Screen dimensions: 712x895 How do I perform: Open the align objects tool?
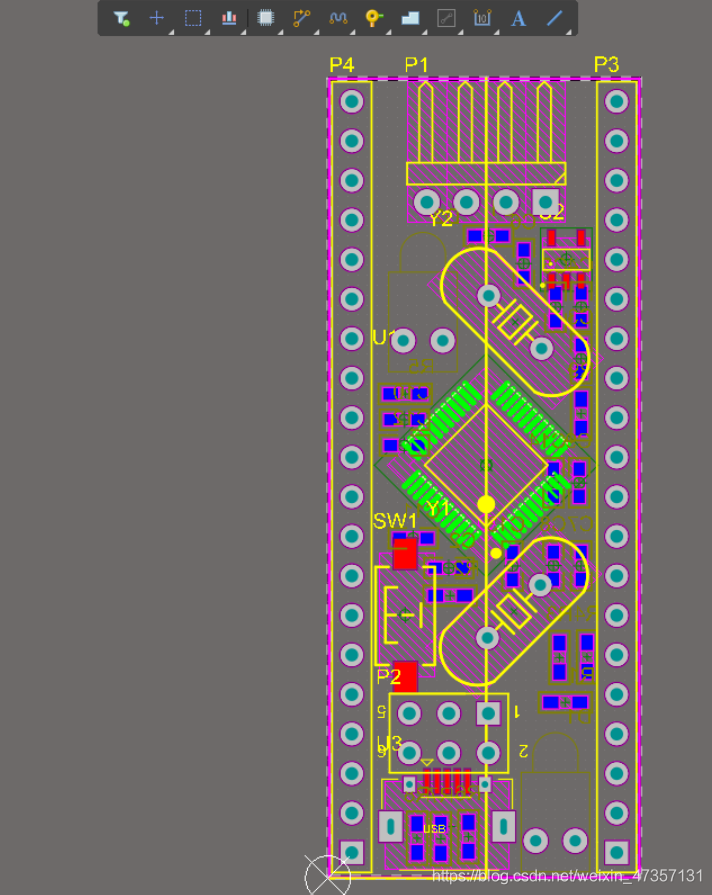229,18
